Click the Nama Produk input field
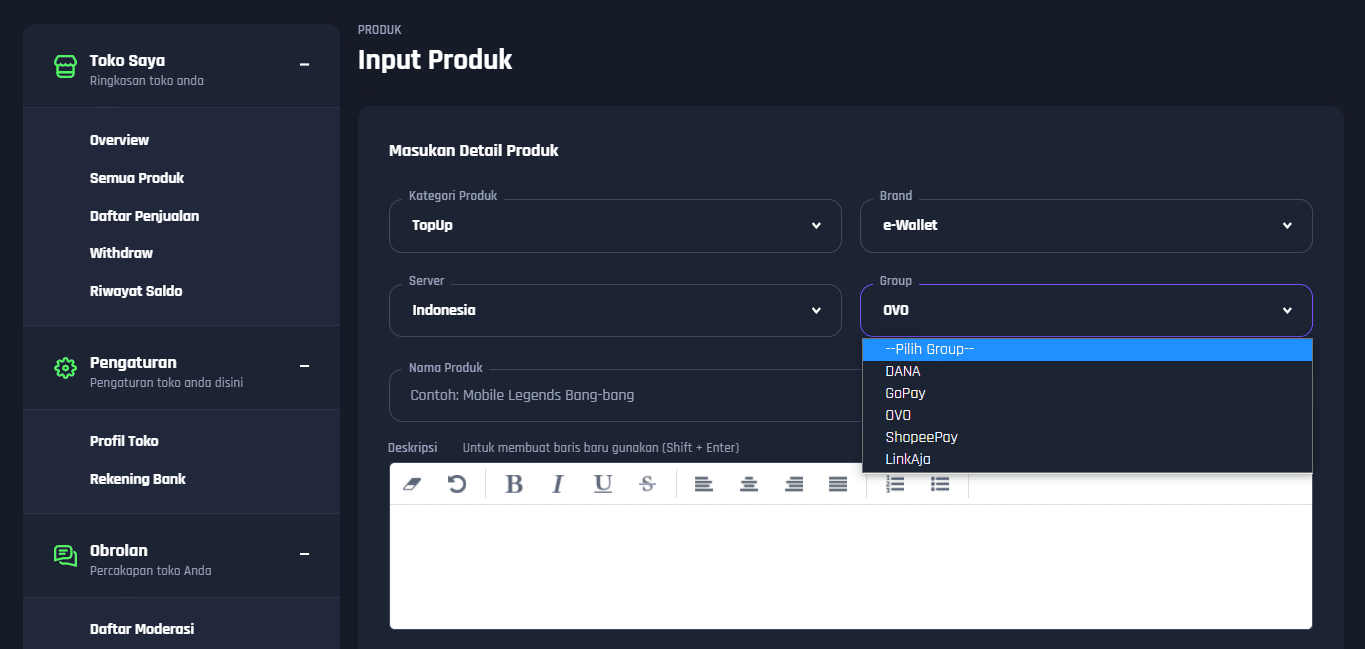The height and width of the screenshot is (649, 1365). tap(625, 395)
